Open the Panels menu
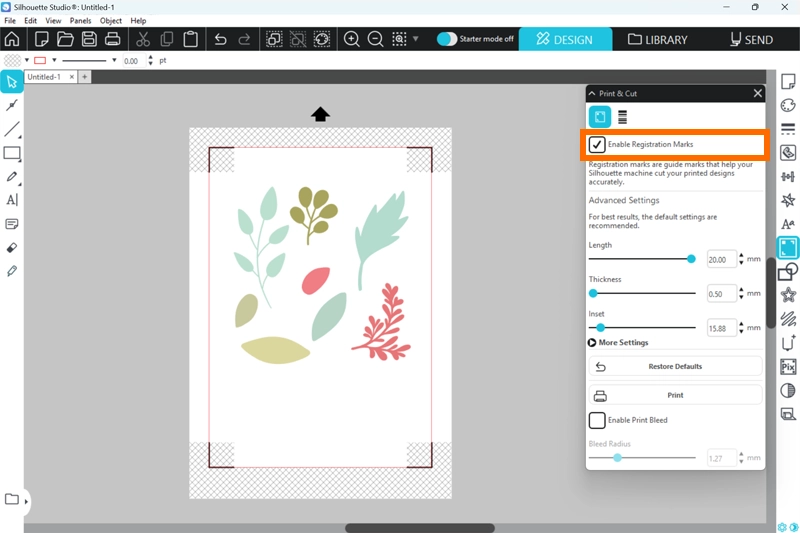This screenshot has height=533, width=800. [x=80, y=20]
